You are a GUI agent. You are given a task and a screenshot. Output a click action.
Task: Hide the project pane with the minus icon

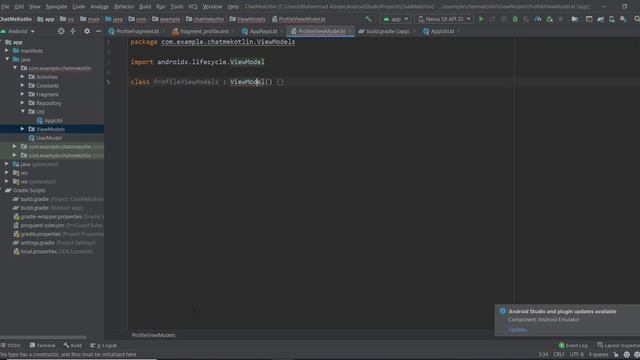(x=98, y=31)
